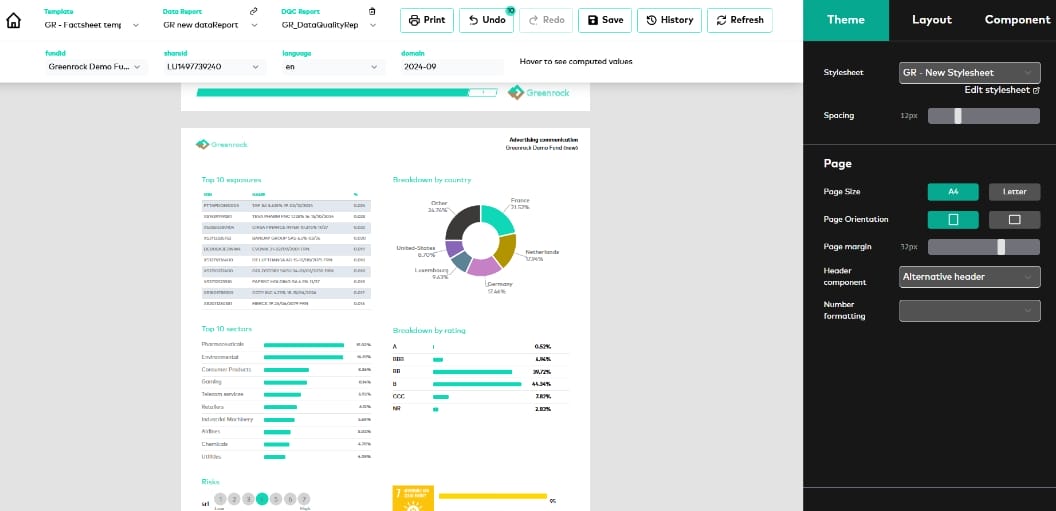Open the Stylesheet dropdown

tap(970, 73)
